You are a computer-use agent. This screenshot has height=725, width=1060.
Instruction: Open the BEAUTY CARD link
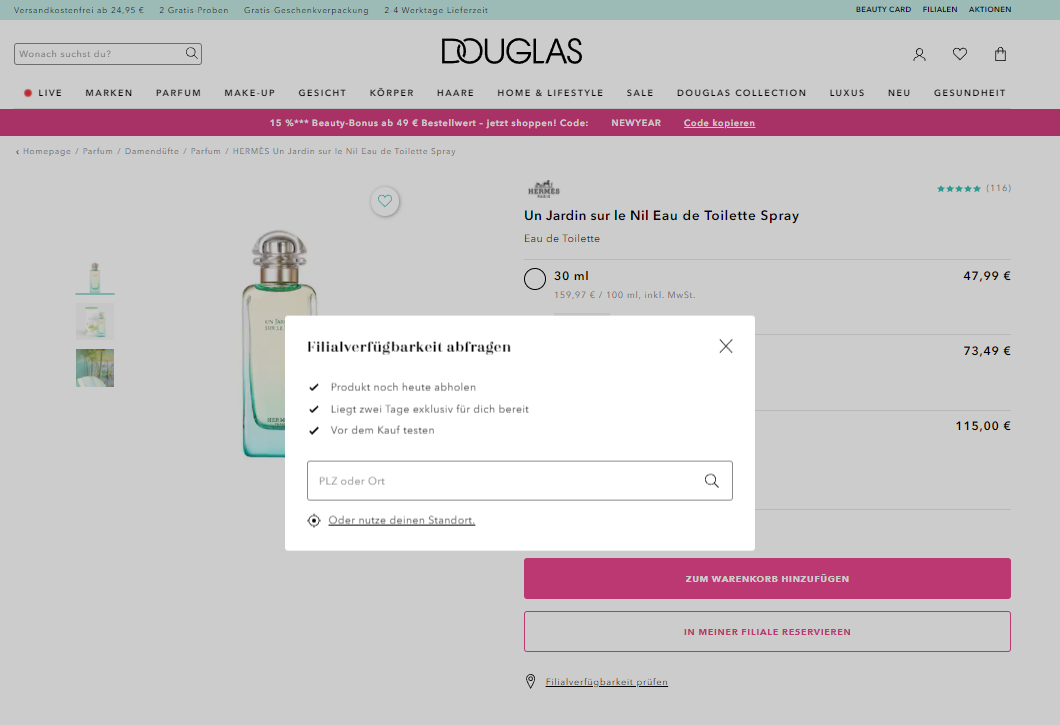point(883,9)
